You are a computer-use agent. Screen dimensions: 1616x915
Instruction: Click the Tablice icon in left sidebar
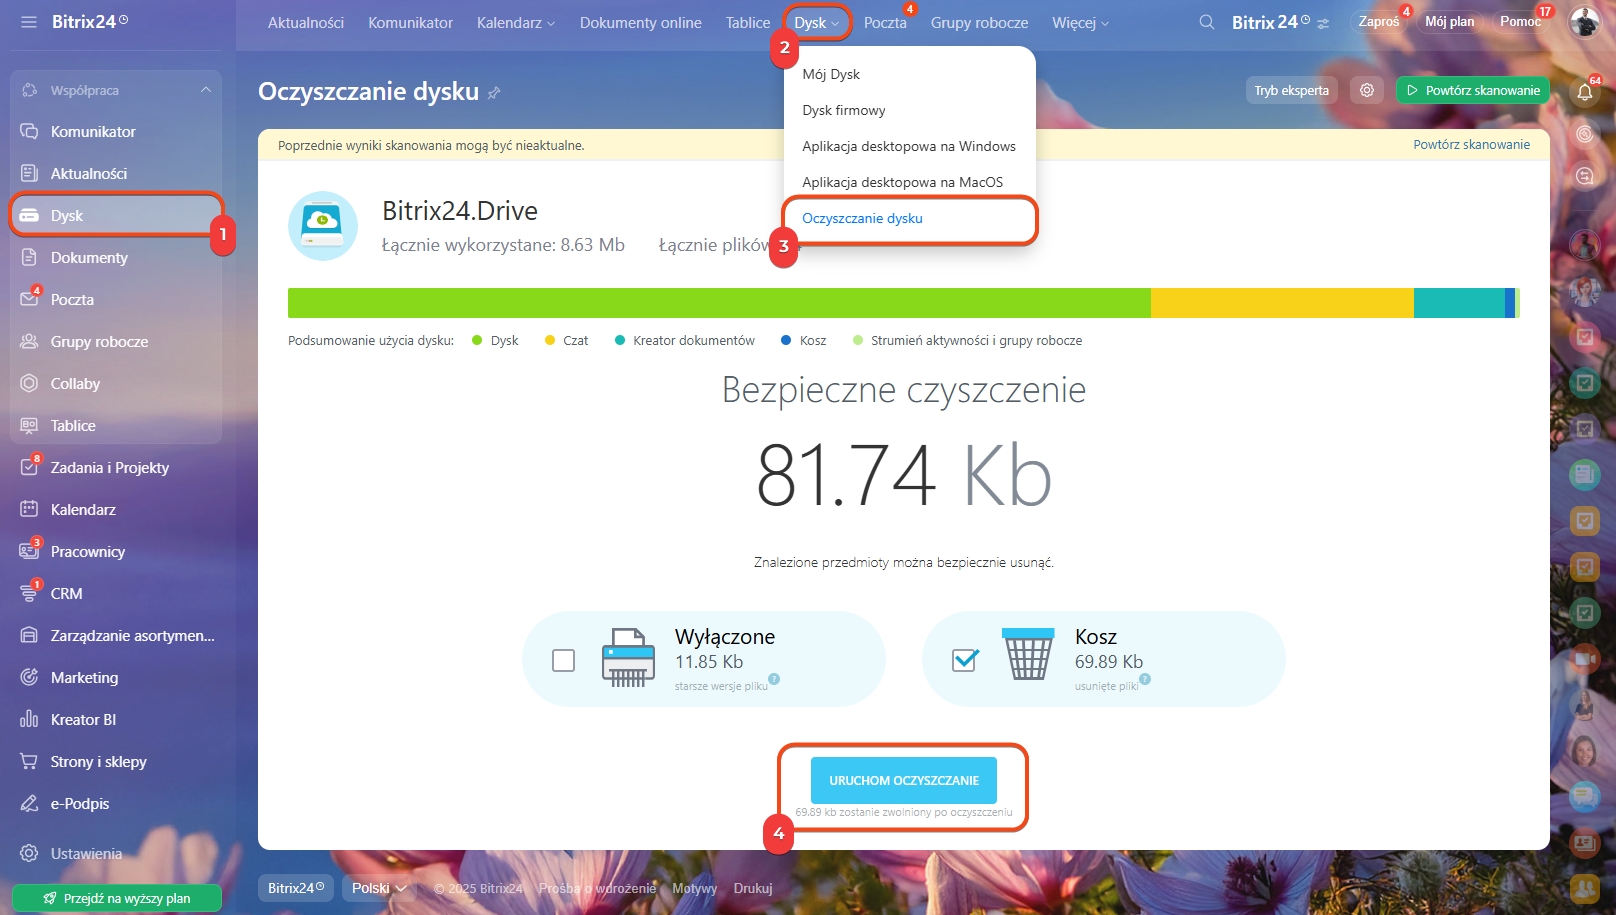click(29, 425)
